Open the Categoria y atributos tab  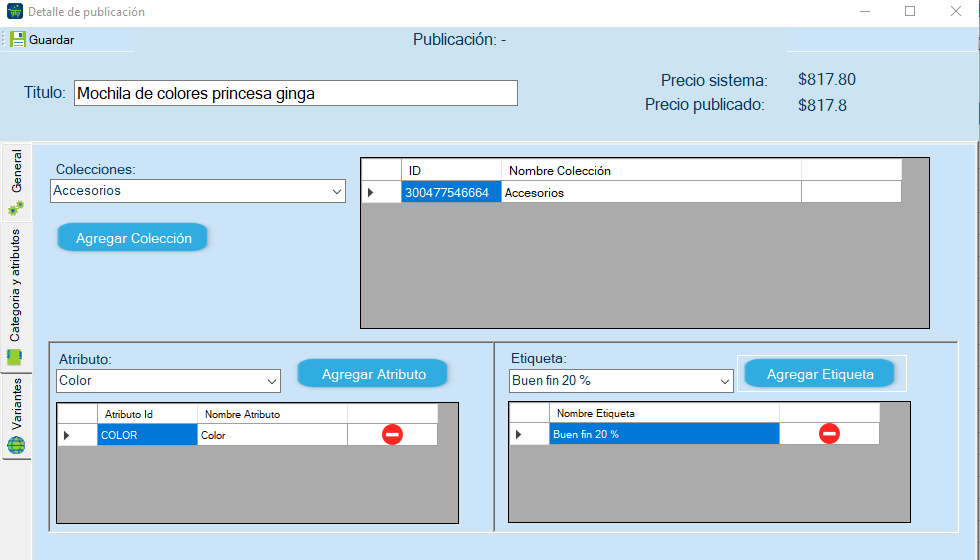click(16, 297)
